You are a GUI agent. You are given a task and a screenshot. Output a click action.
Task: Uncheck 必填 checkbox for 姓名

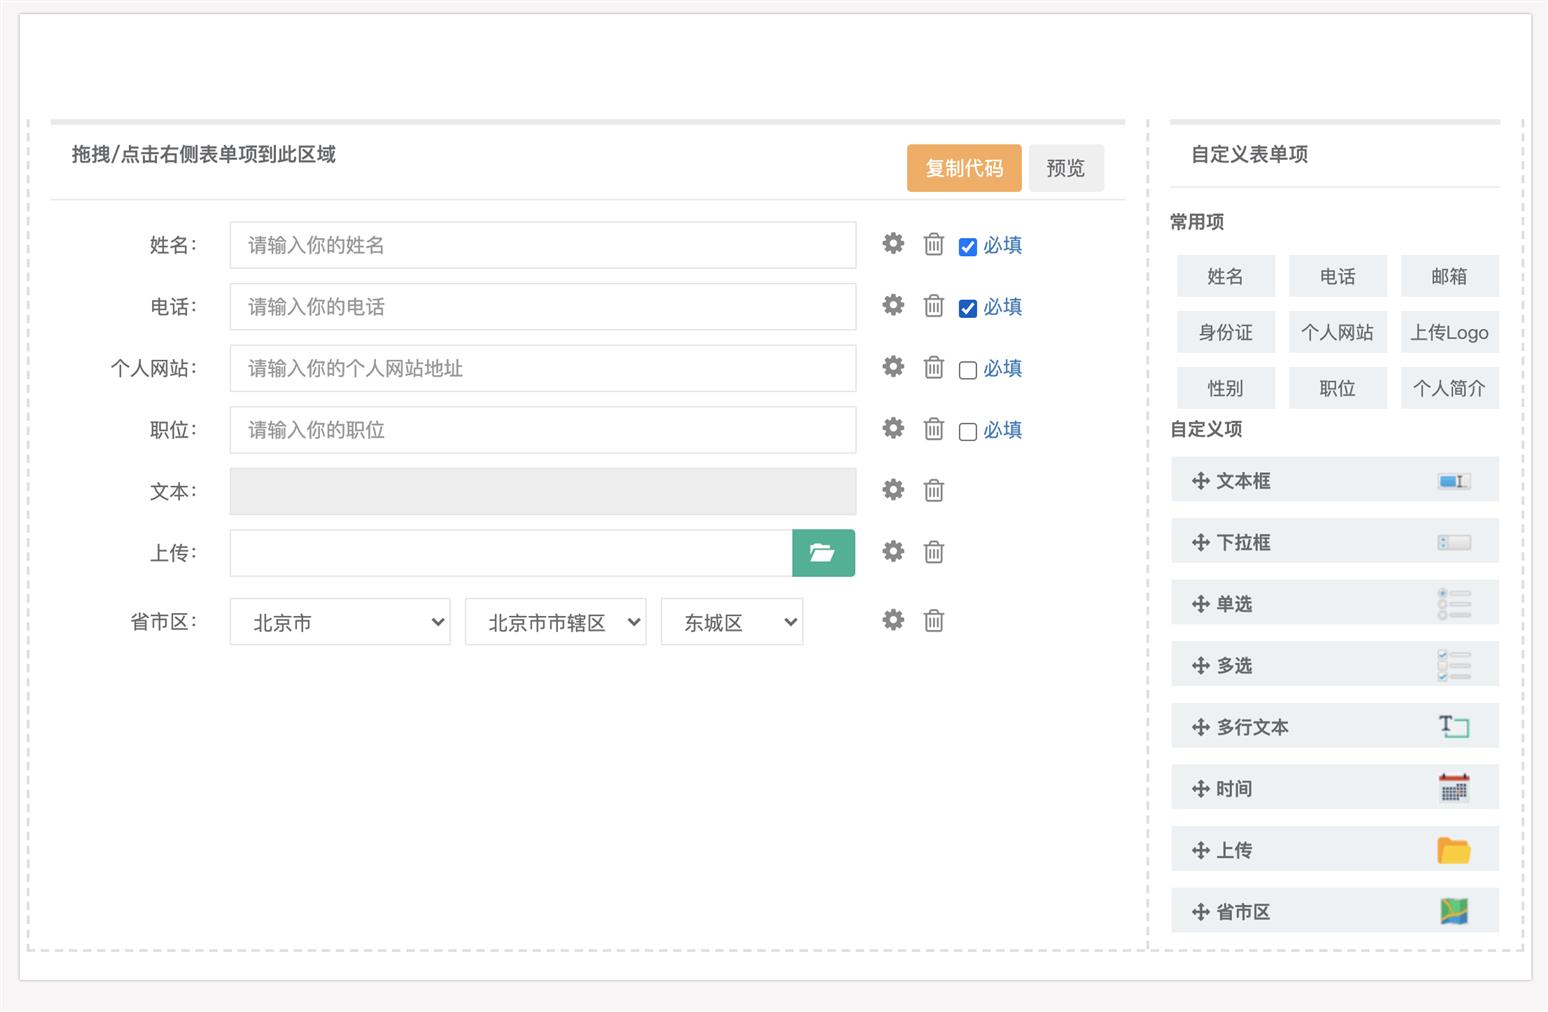(x=967, y=247)
